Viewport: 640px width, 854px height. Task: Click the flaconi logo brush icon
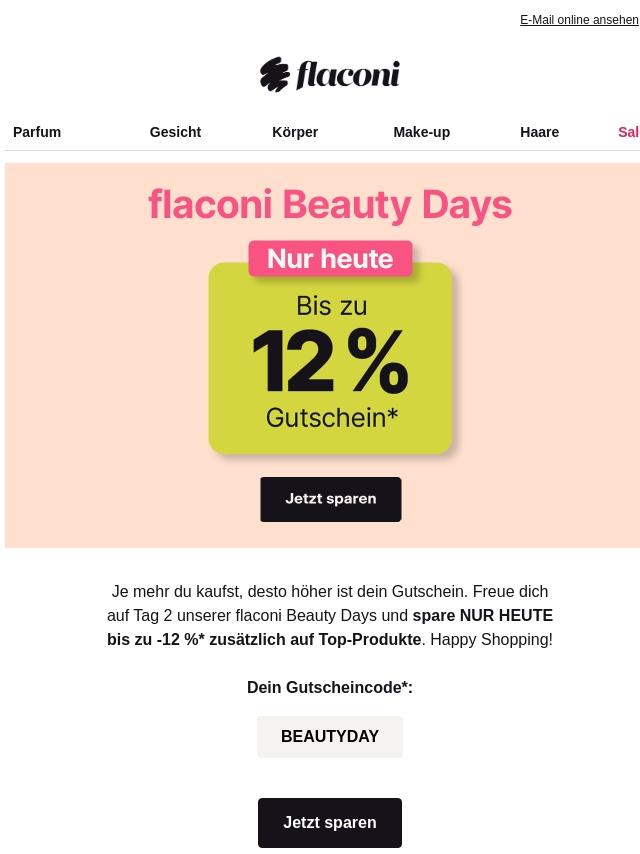(274, 74)
